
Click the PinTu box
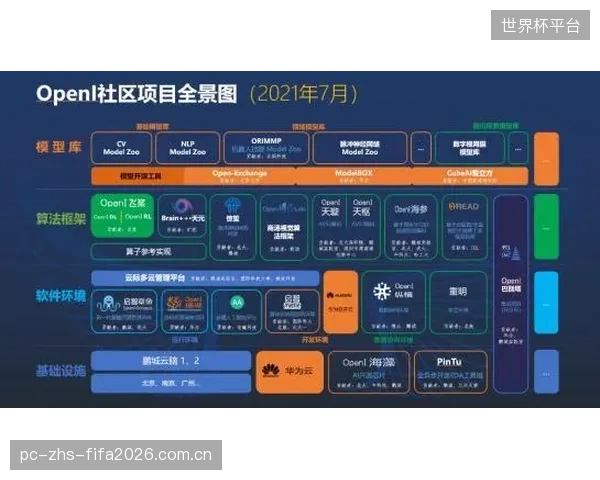(x=451, y=372)
